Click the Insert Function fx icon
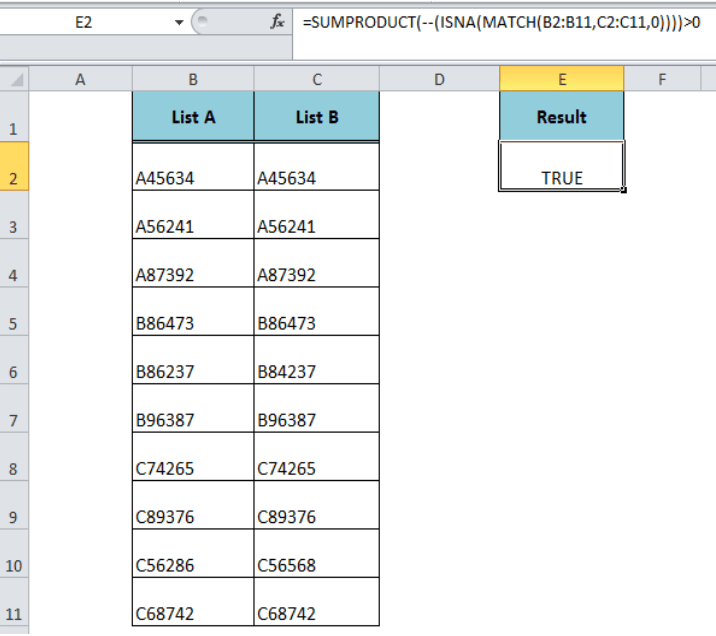Viewport: 716px width, 636px height. coord(277,21)
